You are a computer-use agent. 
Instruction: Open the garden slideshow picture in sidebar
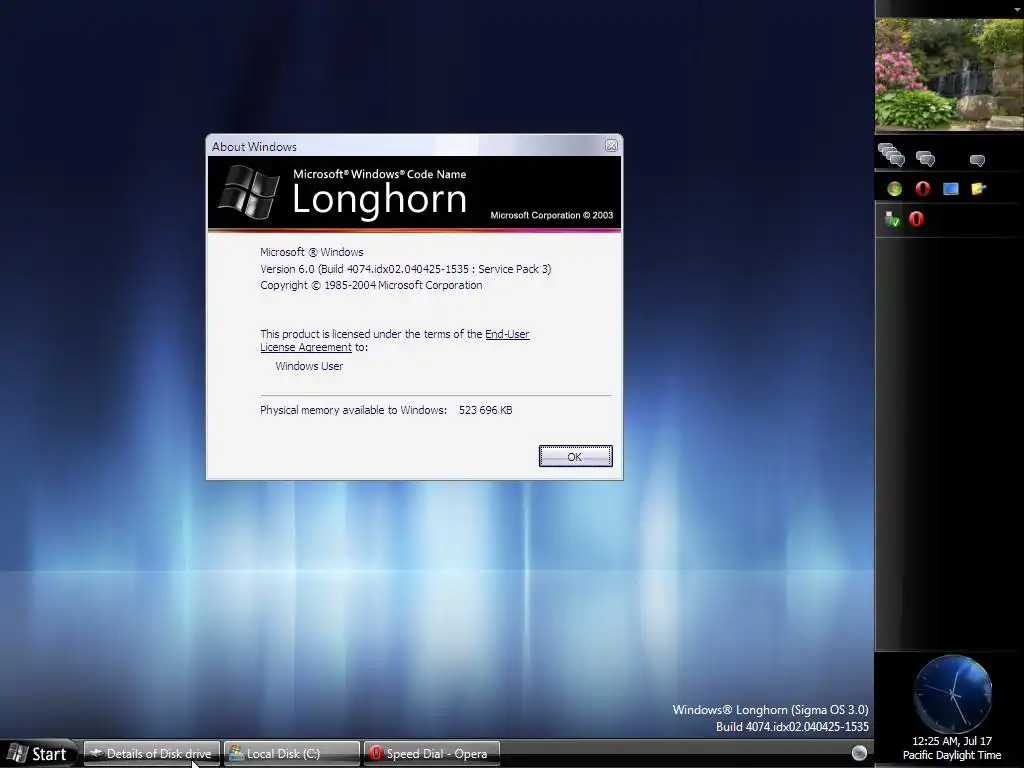coord(949,74)
